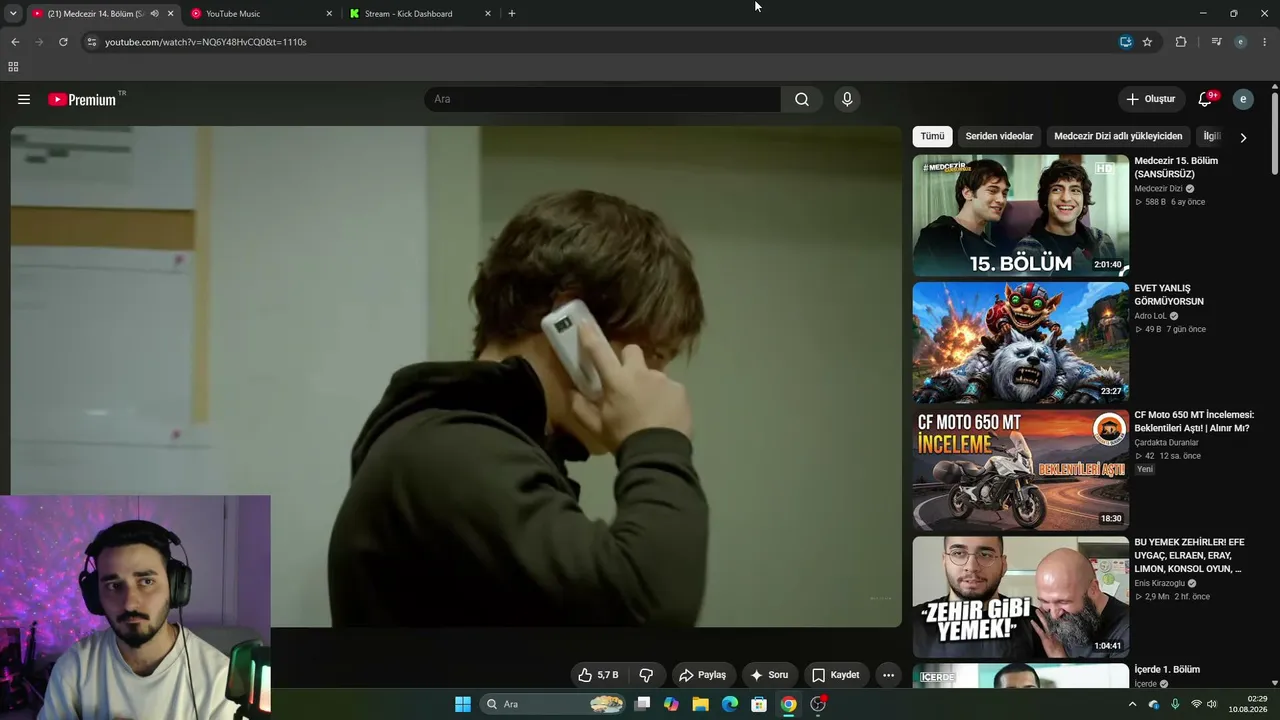The image size is (1280, 720).
Task: Save the video with Kaydet button
Action: pos(836,675)
